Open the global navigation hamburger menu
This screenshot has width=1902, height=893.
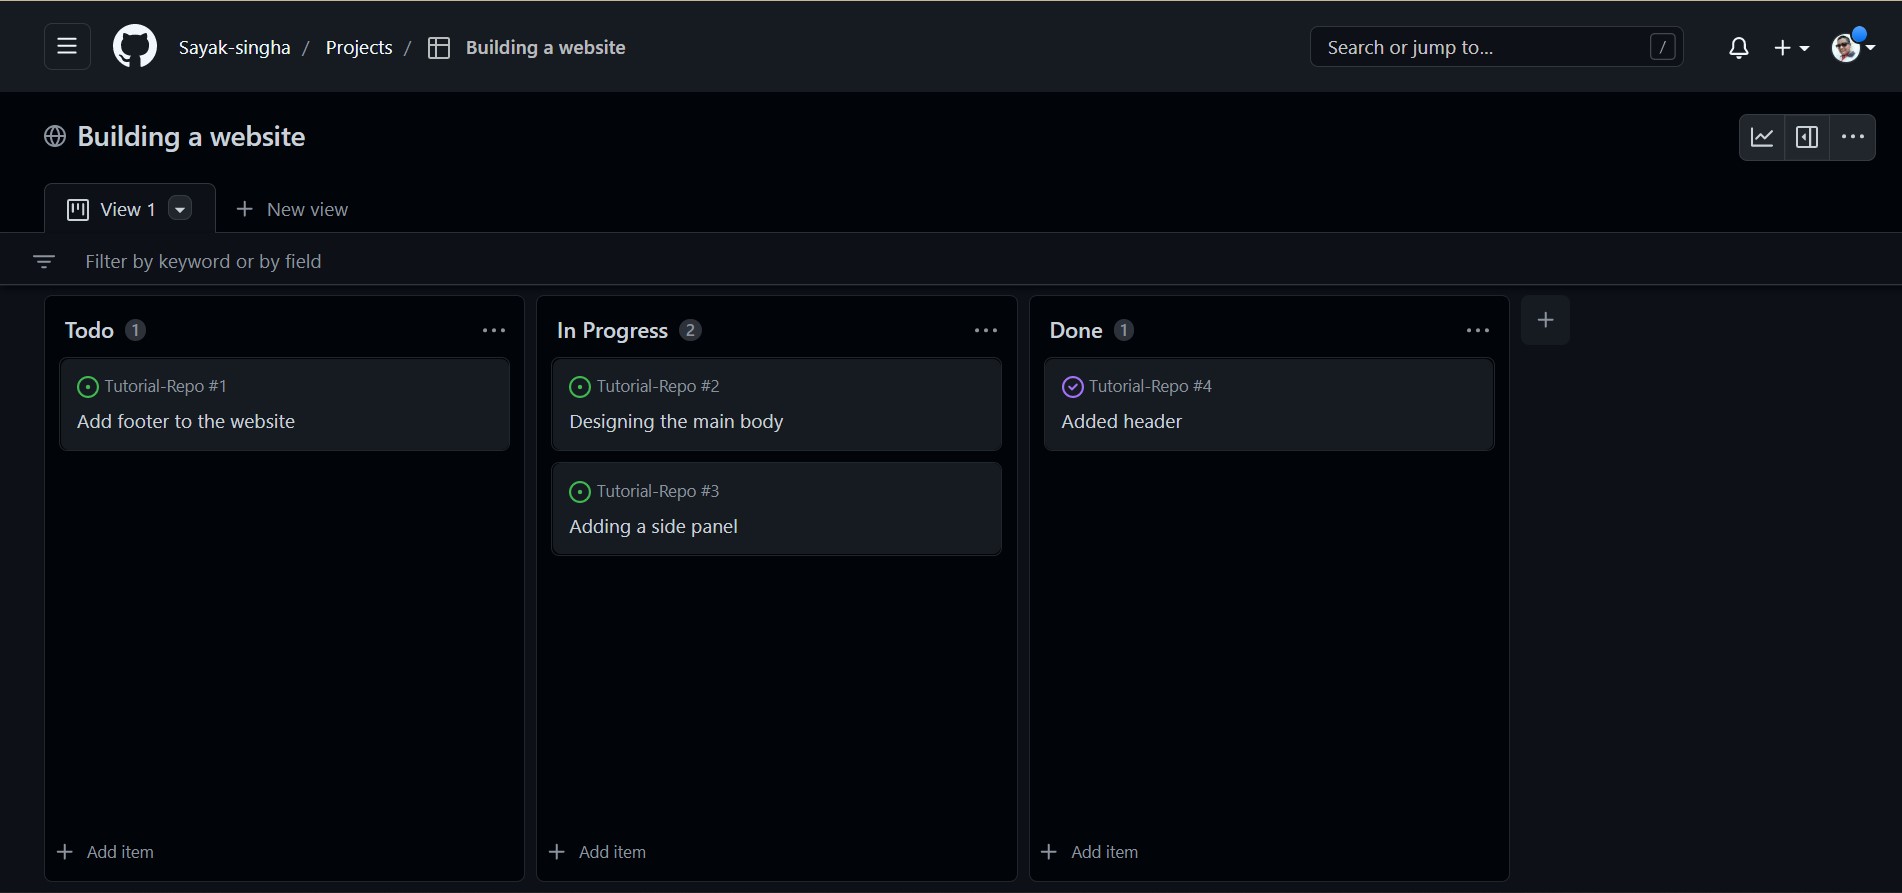point(67,47)
